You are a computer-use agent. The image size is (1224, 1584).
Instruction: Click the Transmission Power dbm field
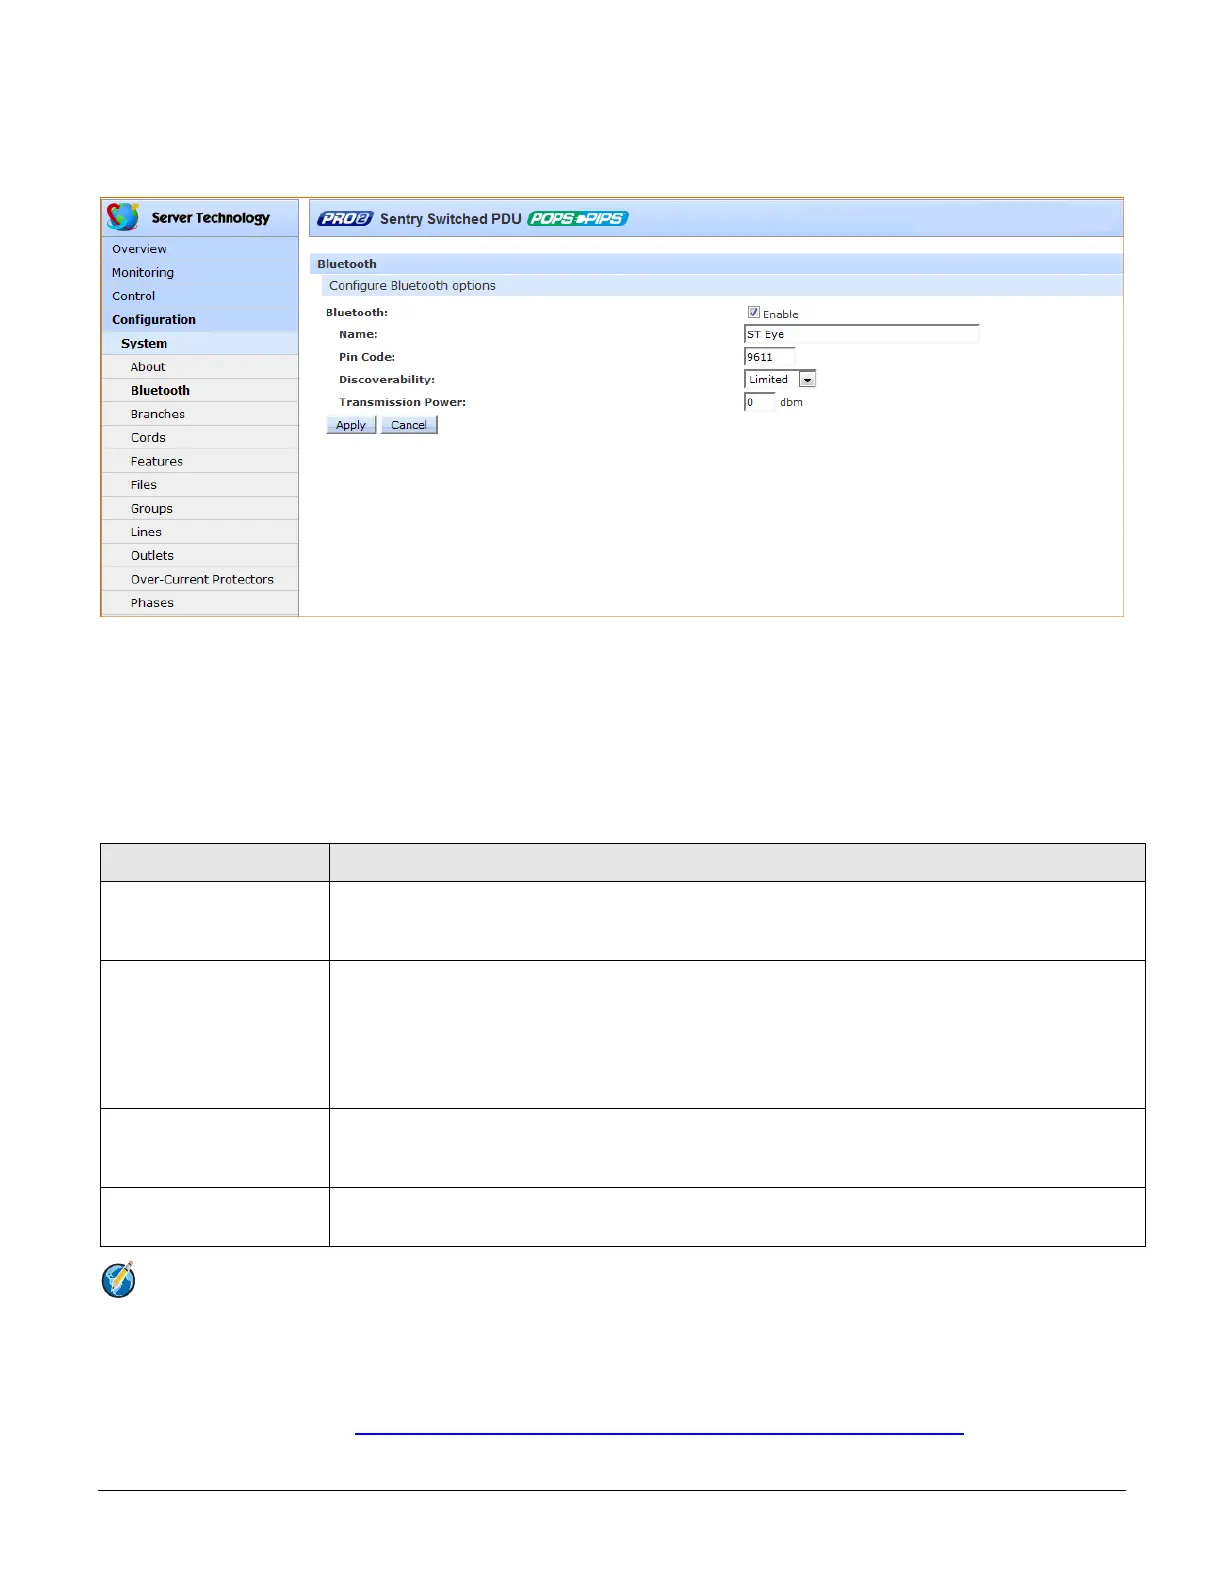point(759,402)
